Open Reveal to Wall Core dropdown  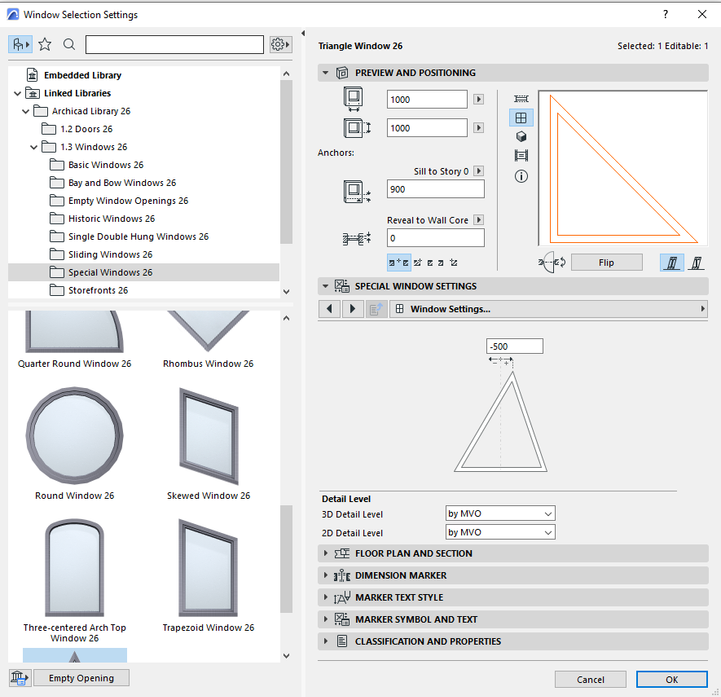point(479,220)
